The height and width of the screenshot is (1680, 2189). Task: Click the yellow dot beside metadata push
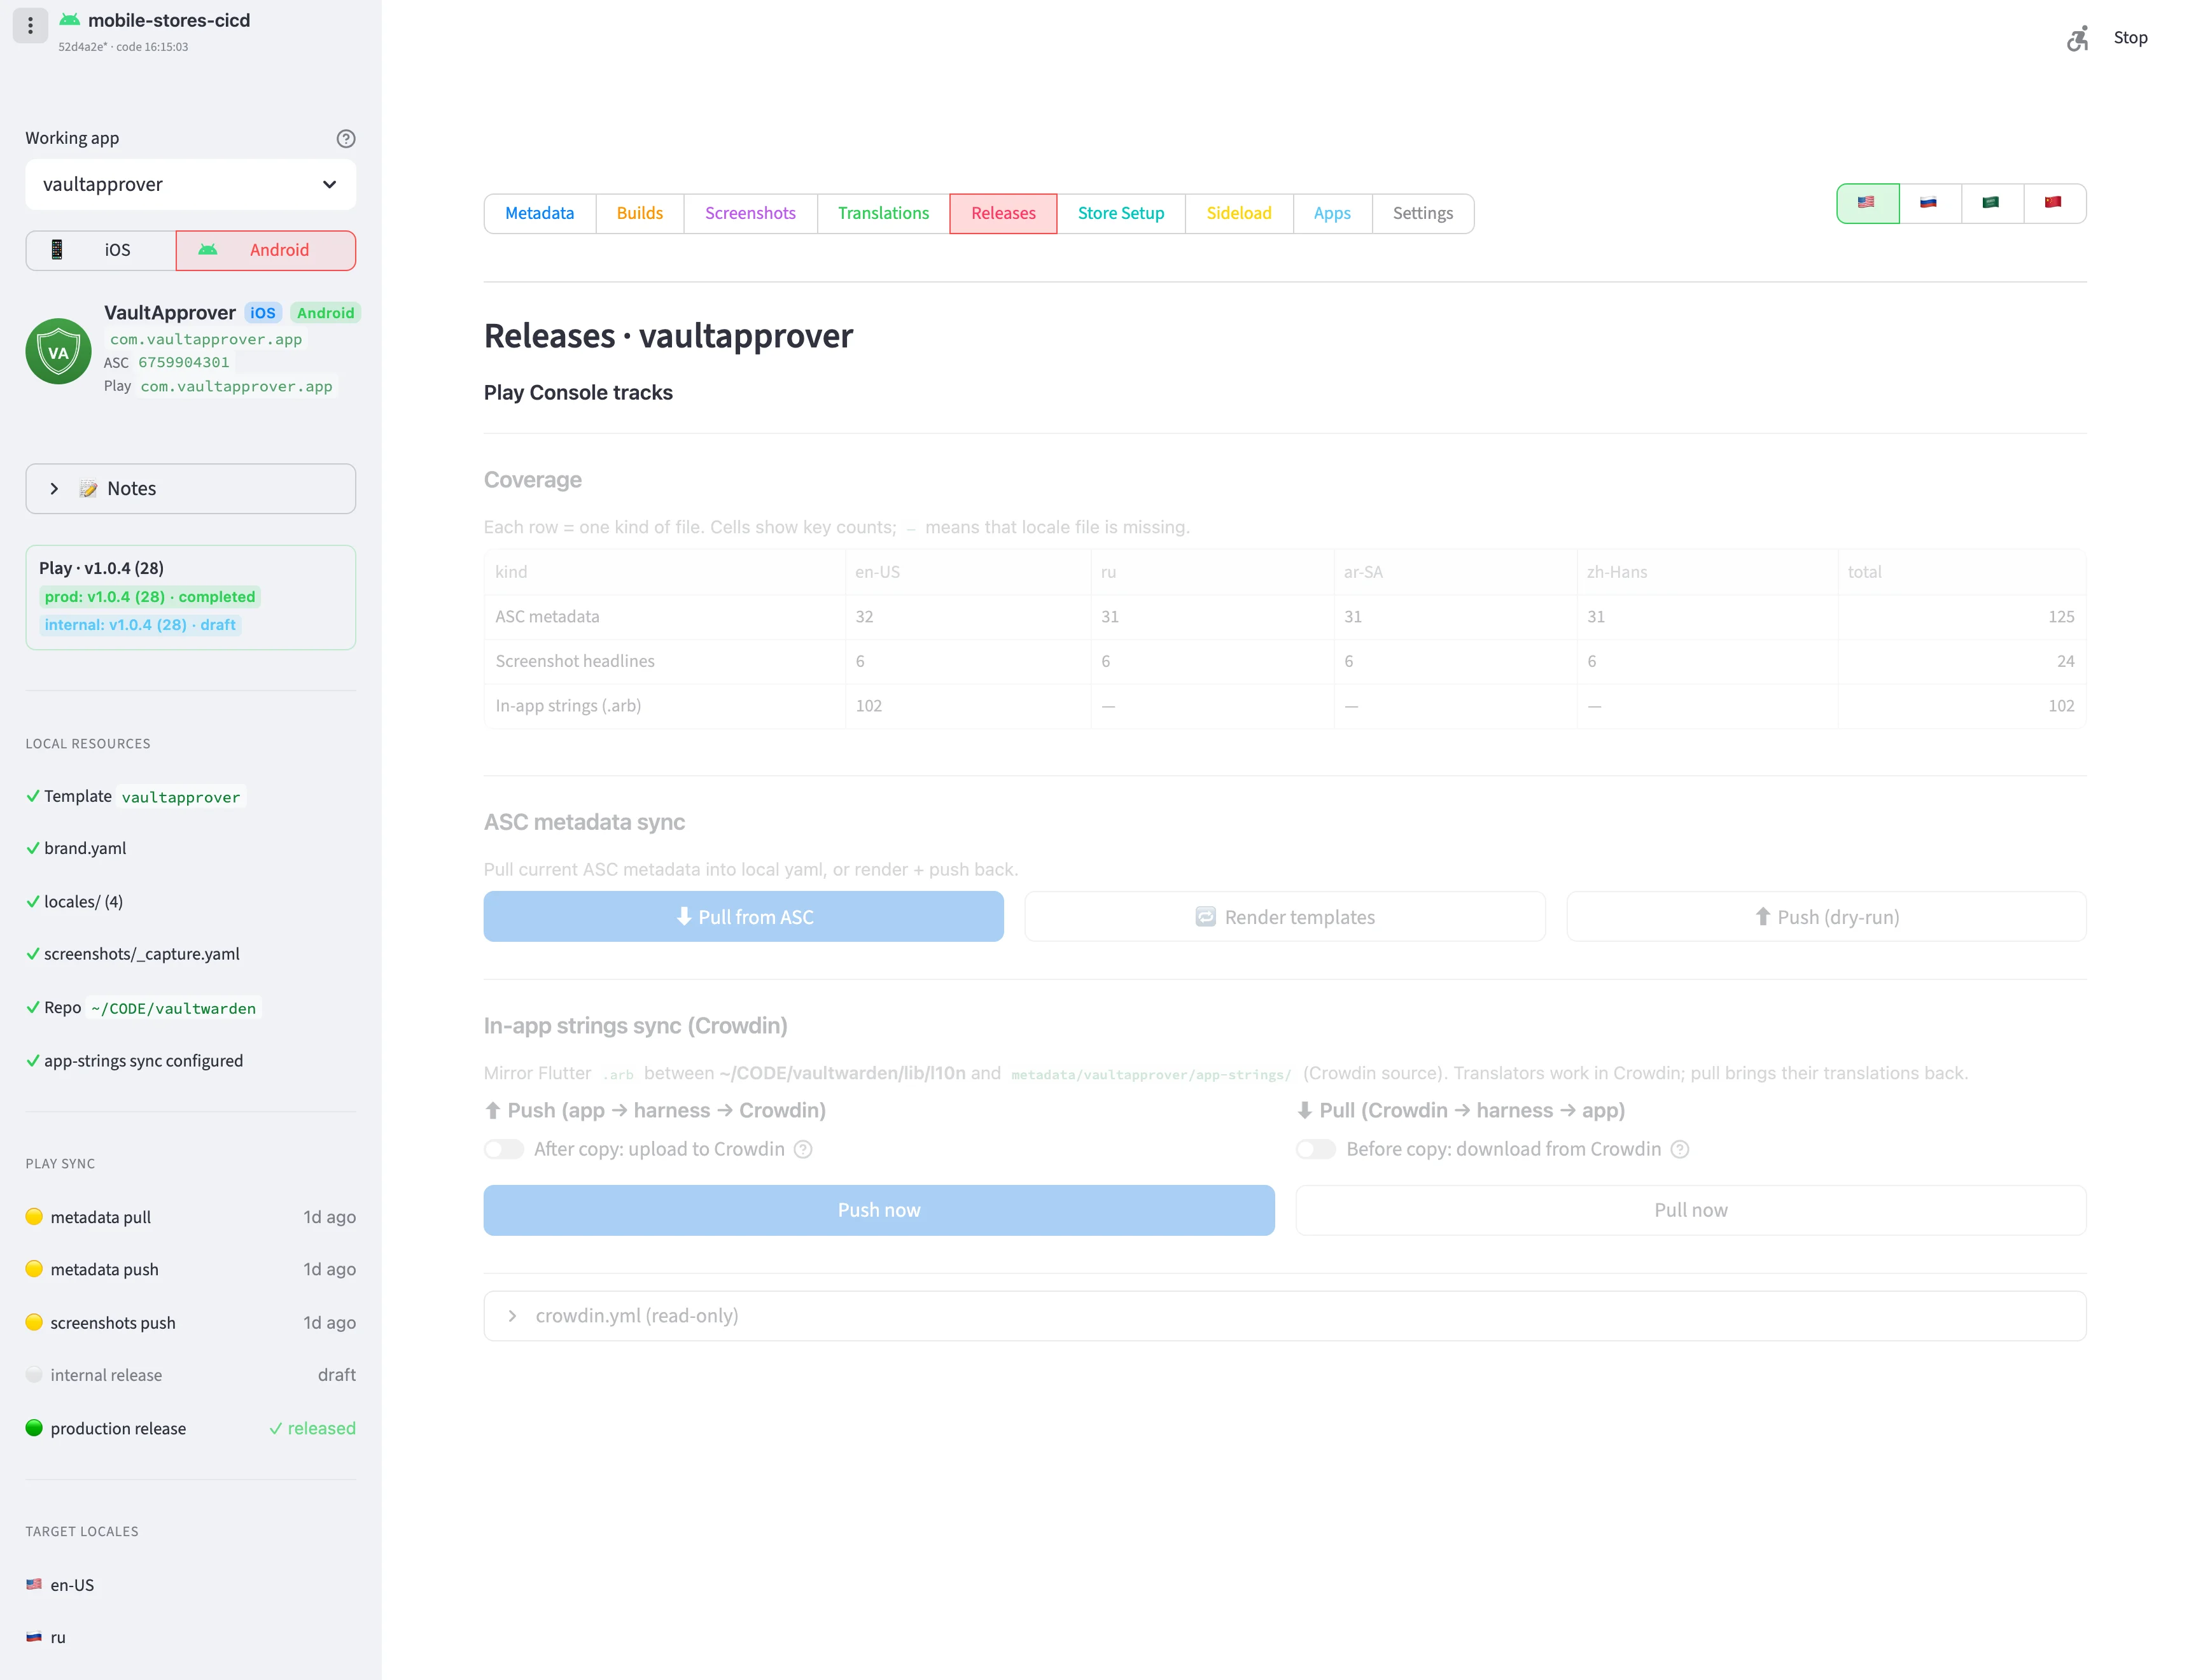[34, 1269]
